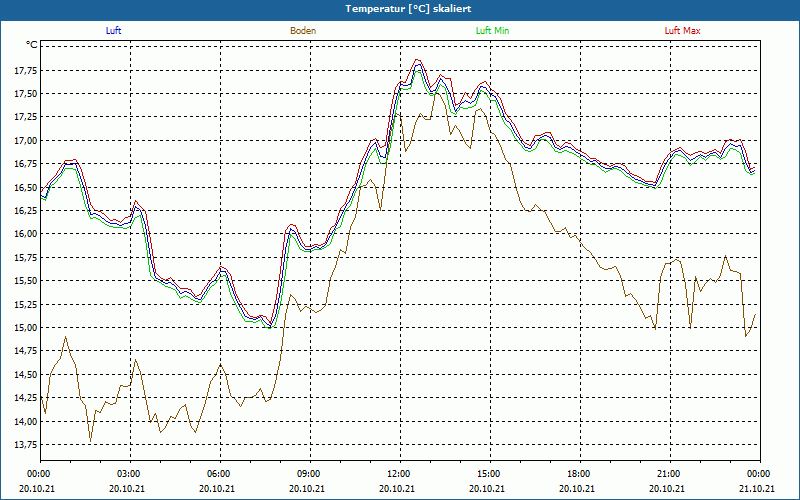Screen dimensions: 800x500
Task: Select the 21:00 time axis label
Action: [x=668, y=474]
